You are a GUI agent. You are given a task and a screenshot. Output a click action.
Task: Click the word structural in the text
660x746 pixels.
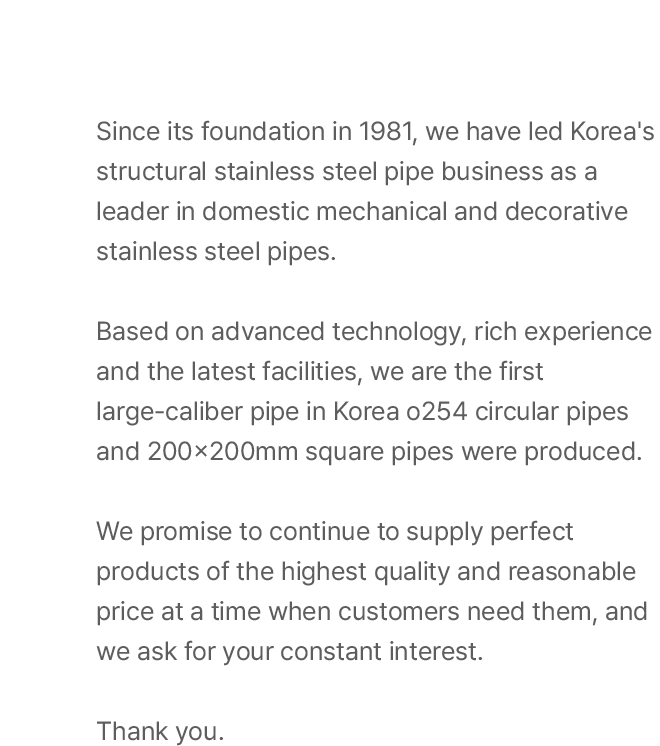click(151, 171)
